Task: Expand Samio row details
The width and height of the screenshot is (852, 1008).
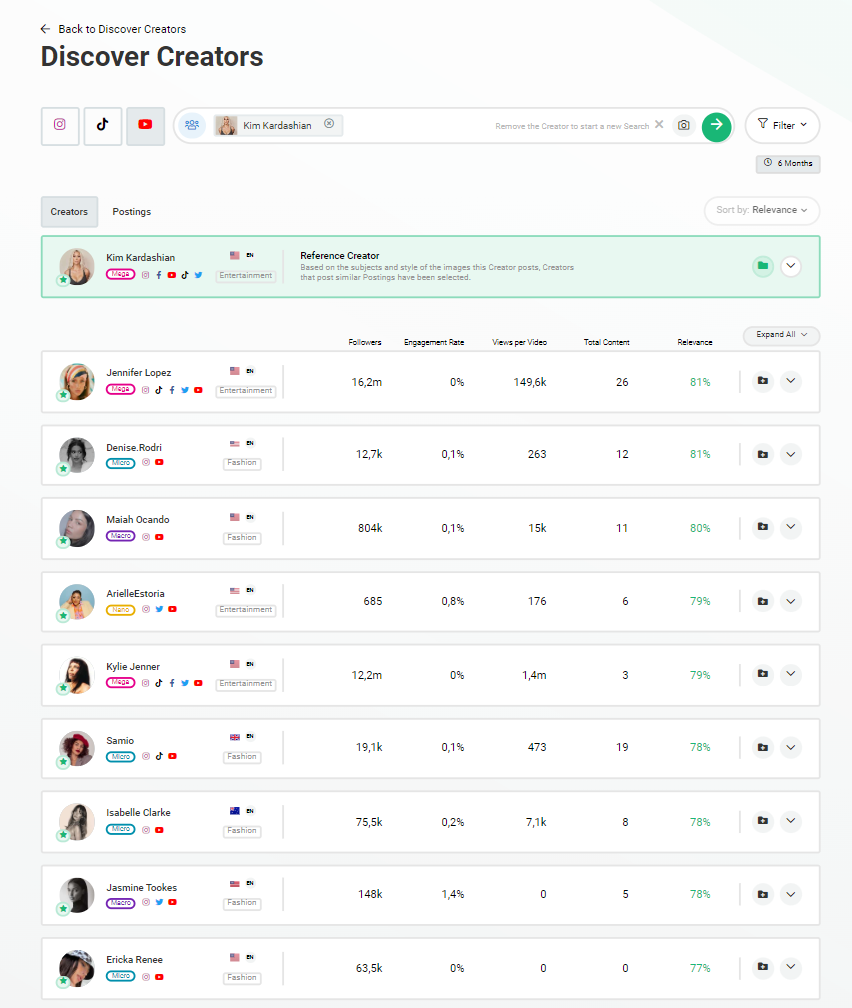Action: click(x=791, y=747)
